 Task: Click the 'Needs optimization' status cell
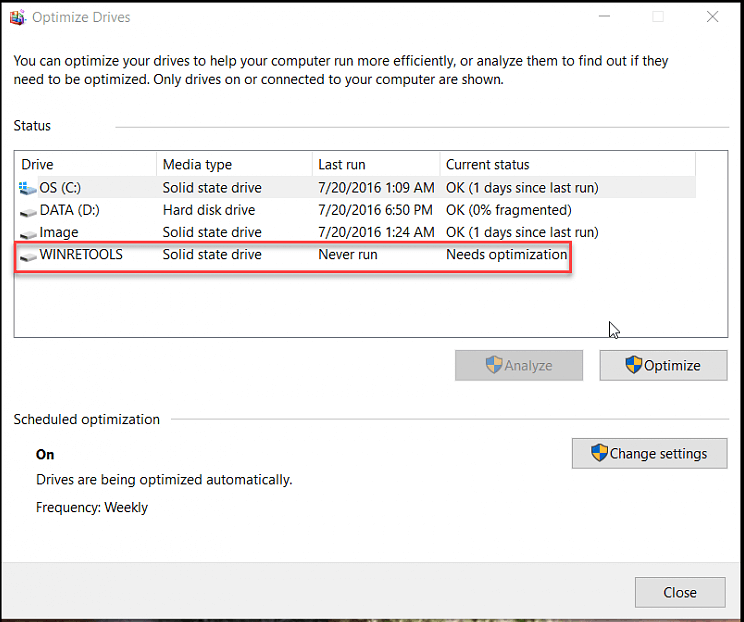coord(506,255)
